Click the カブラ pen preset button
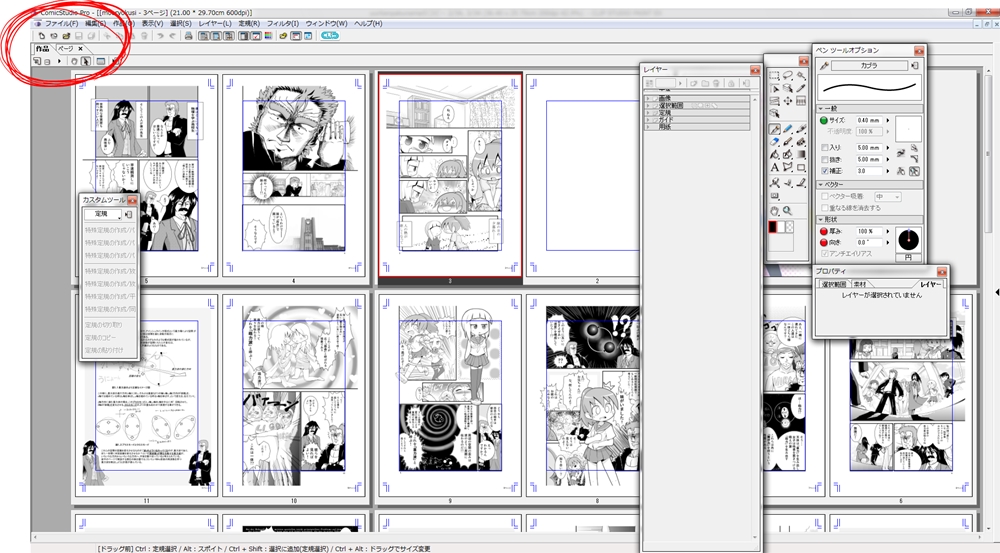Screen dimensions: 1000x553 point(869,65)
